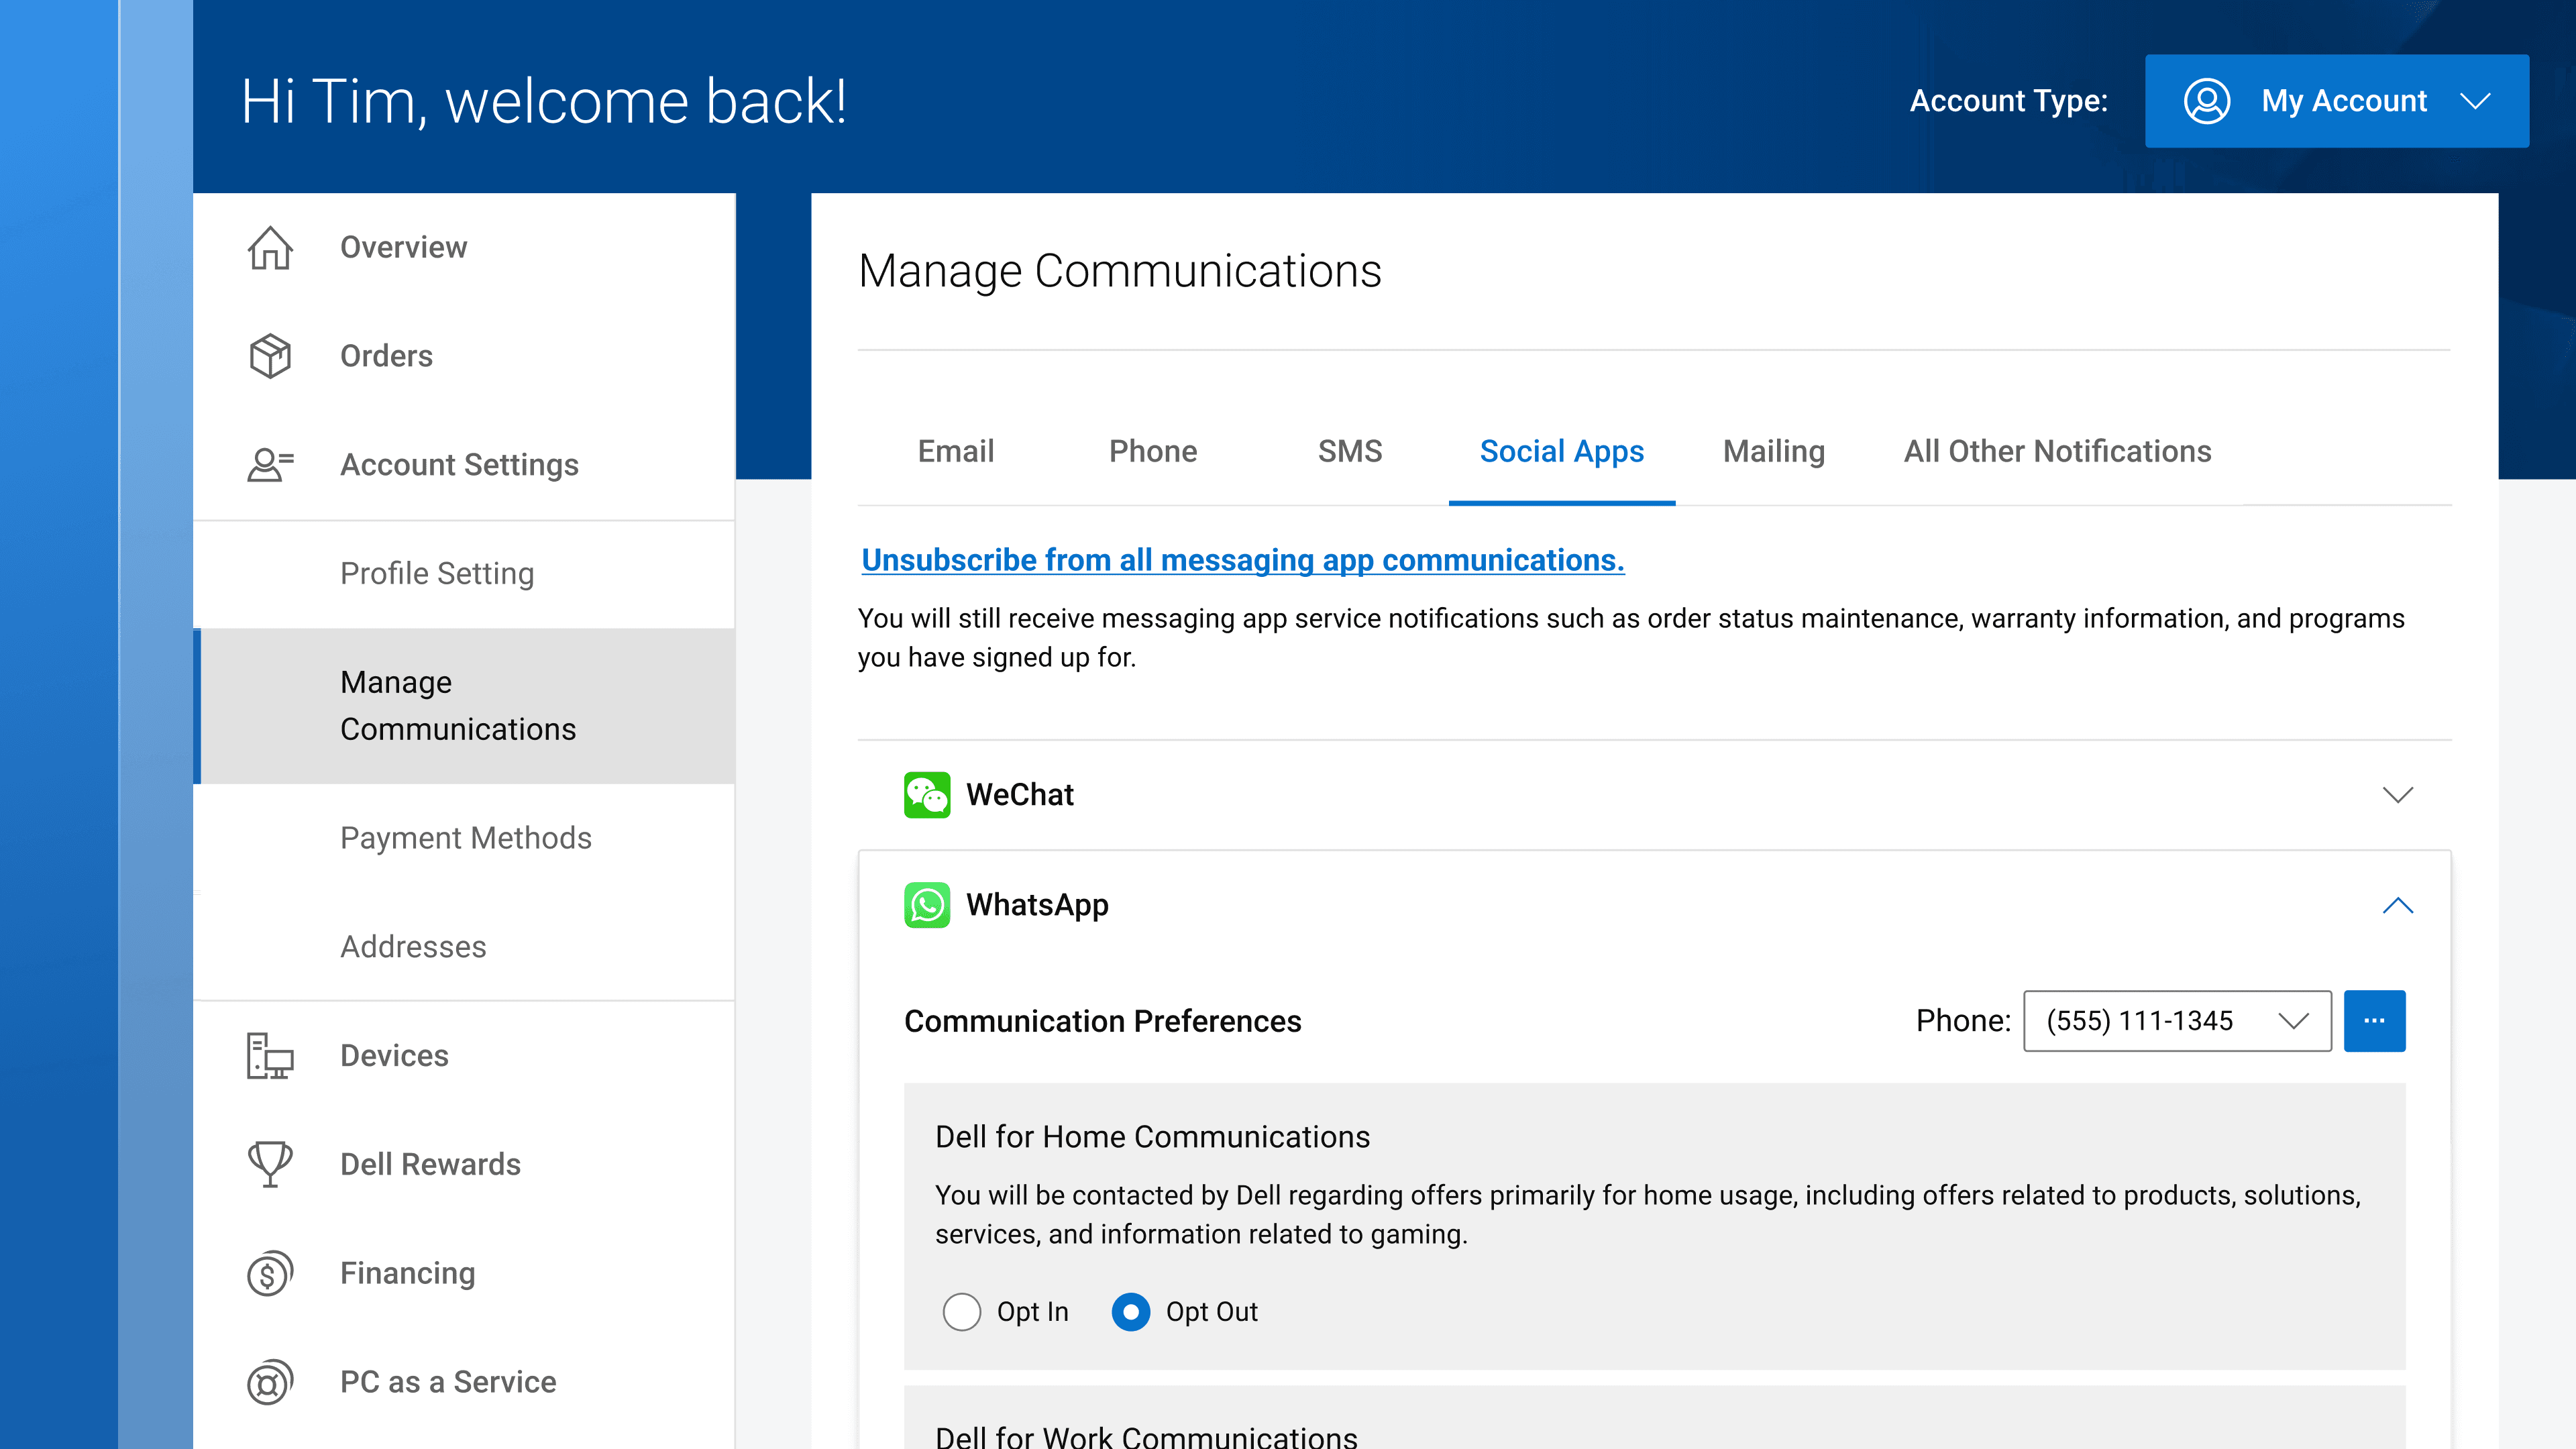The image size is (2576, 1449).
Task: Collapse the WhatsApp section chevron
Action: pyautogui.click(x=2398, y=905)
